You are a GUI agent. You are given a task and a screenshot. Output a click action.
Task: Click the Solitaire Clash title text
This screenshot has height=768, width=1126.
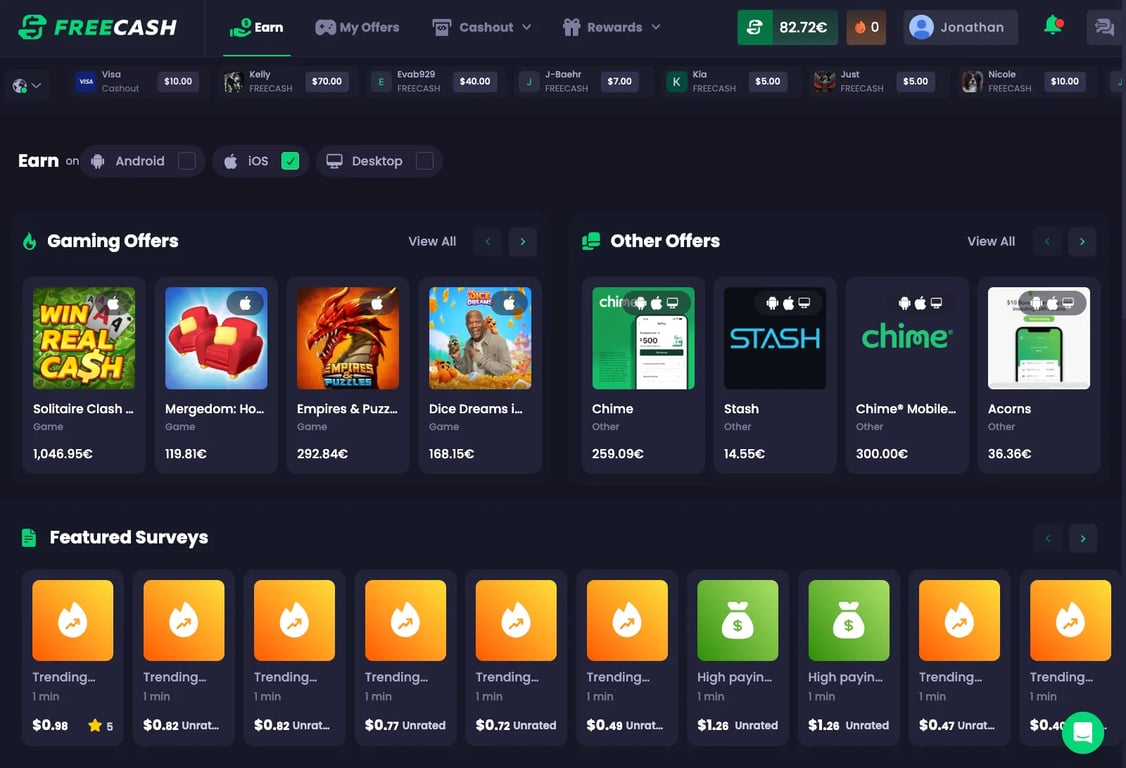click(83, 409)
